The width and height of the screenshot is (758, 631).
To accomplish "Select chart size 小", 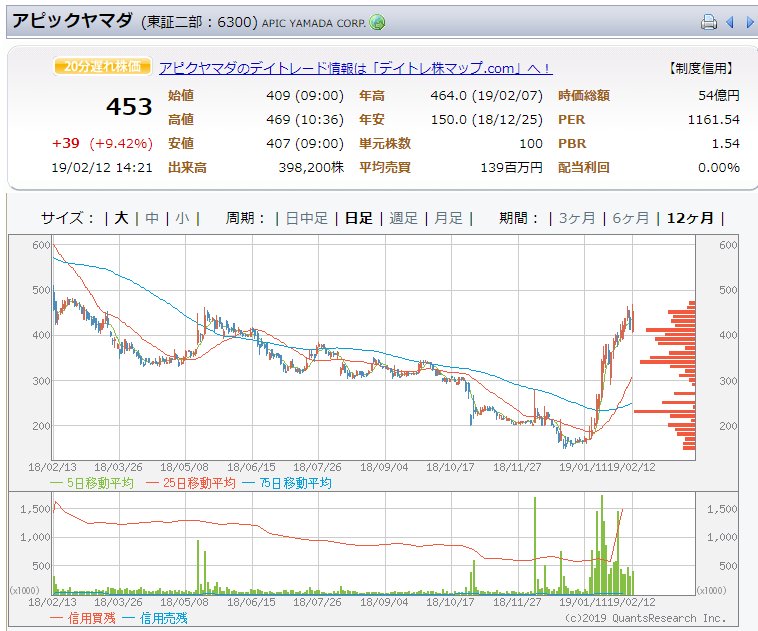I will 182,218.
